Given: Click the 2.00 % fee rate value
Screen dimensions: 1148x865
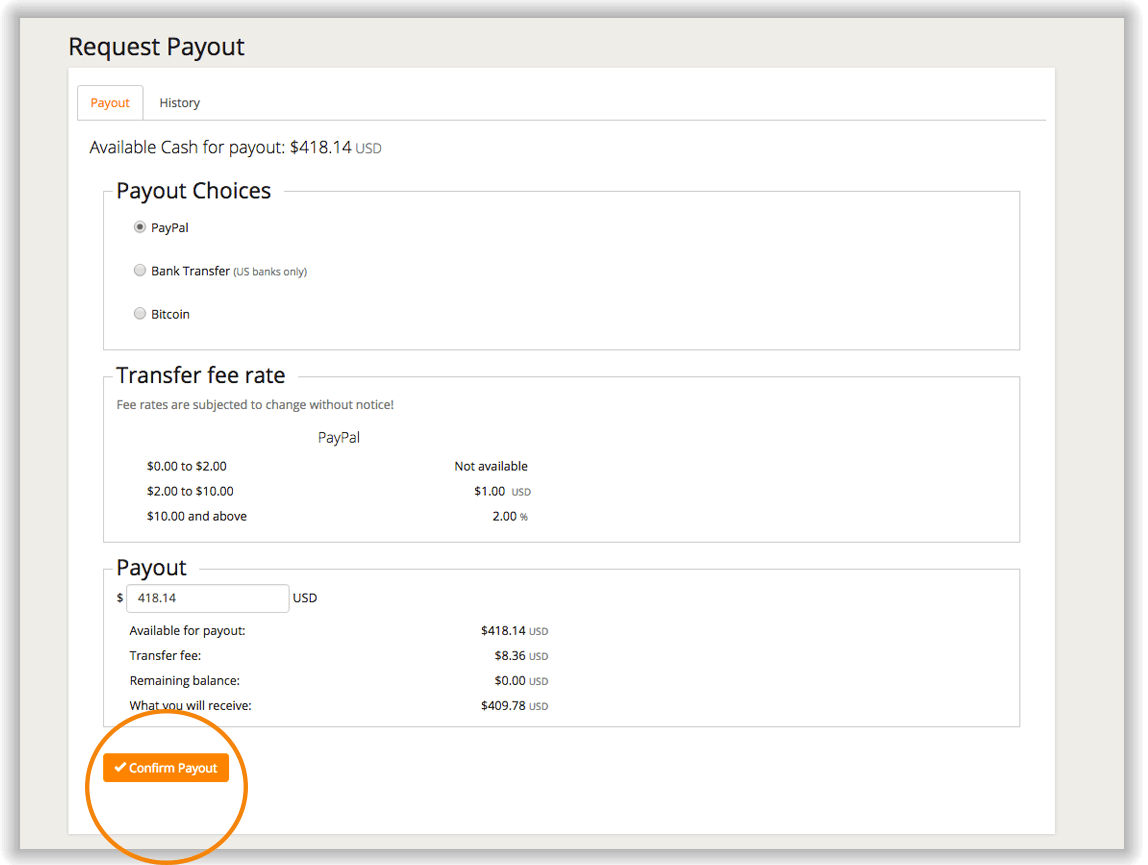Looking at the screenshot, I should (505, 516).
